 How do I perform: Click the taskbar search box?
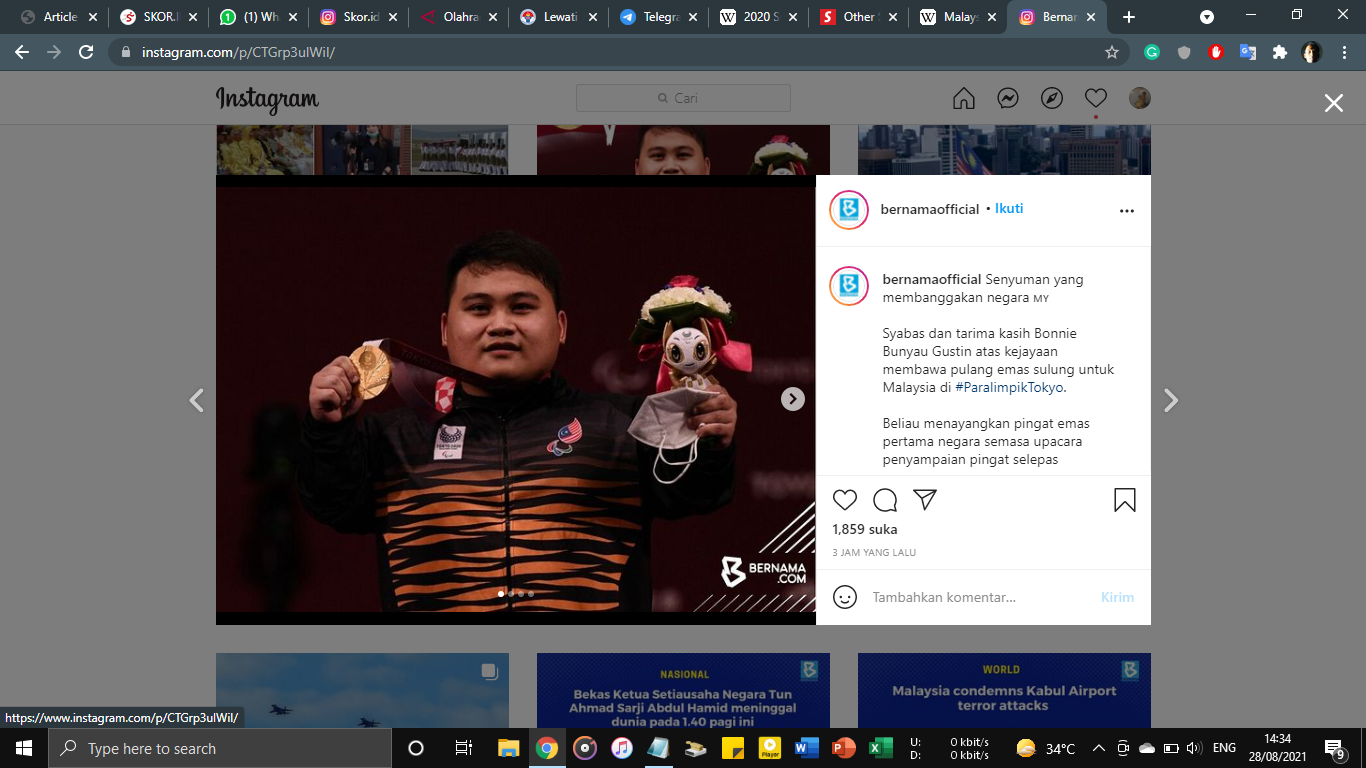(x=219, y=748)
